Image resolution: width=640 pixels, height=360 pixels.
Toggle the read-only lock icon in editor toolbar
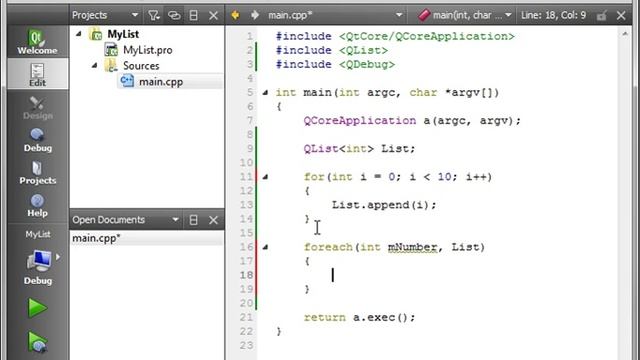point(601,16)
